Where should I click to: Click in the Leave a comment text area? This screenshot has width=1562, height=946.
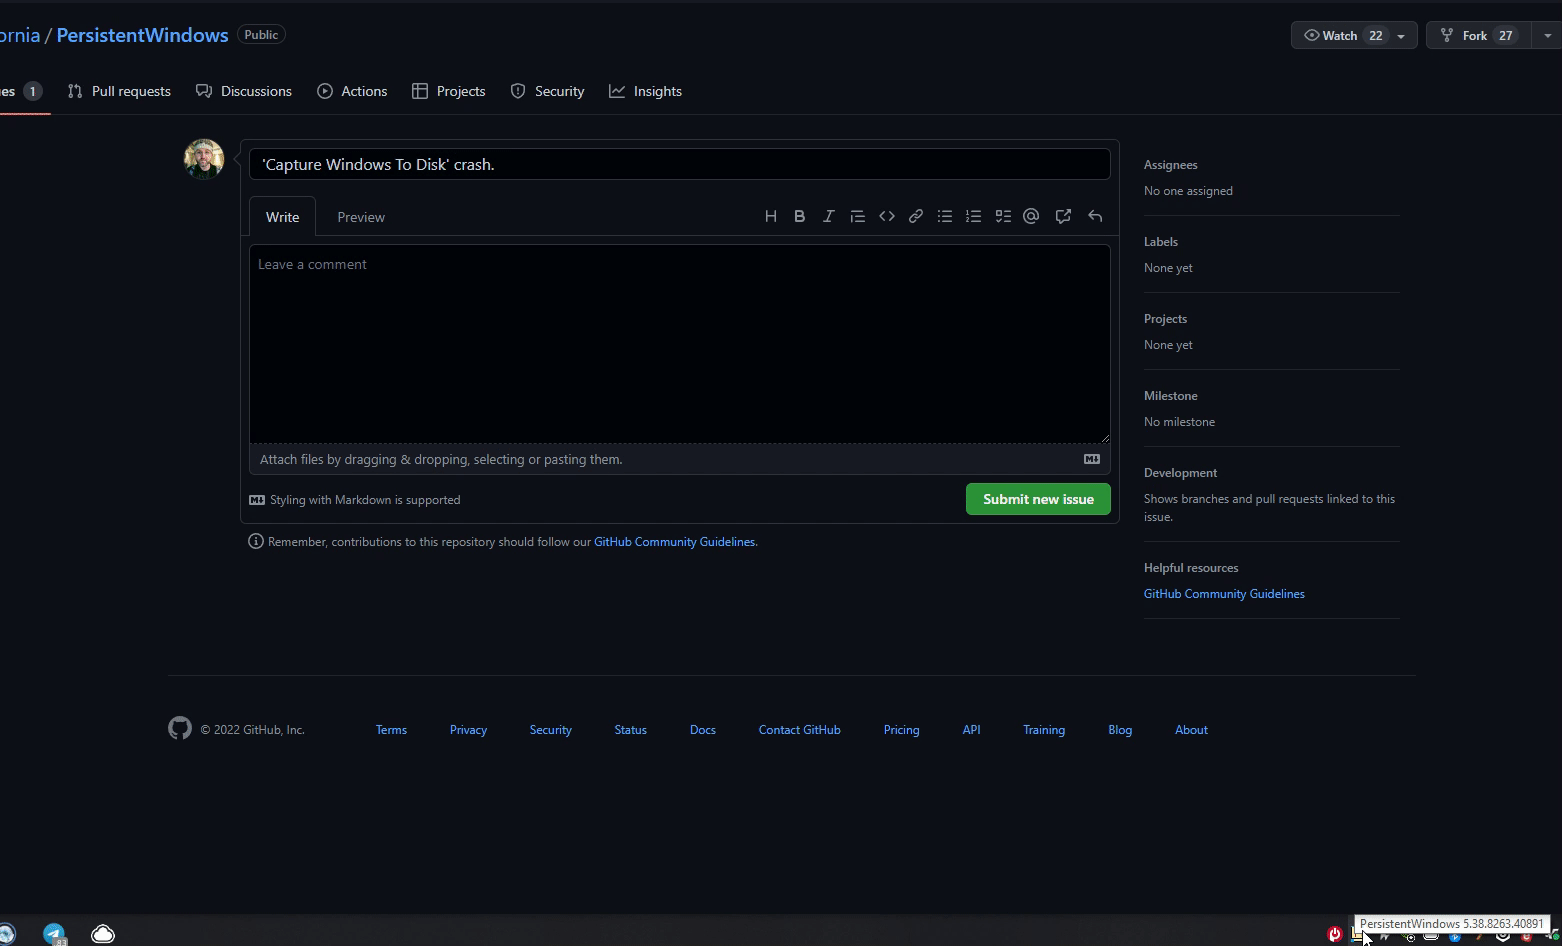click(680, 343)
